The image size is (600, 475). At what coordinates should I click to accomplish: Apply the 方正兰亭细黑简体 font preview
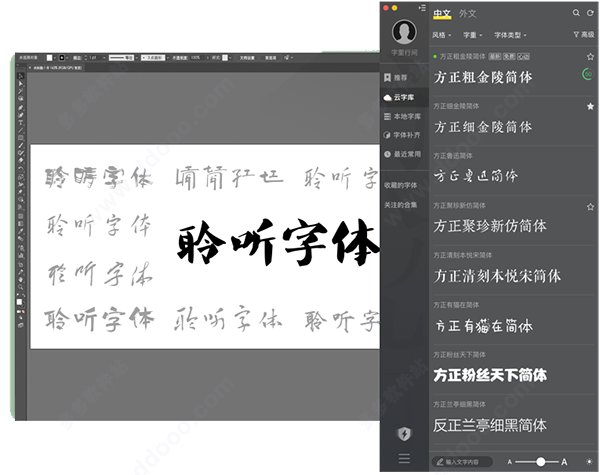pos(490,425)
